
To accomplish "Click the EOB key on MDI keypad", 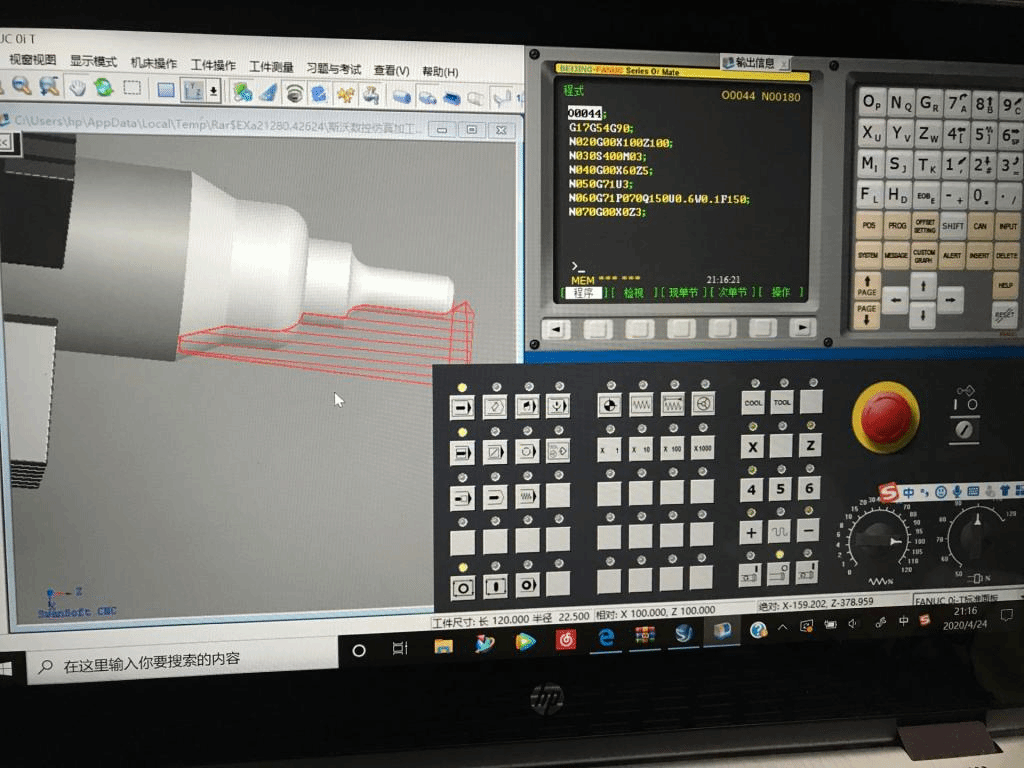I will 924,196.
